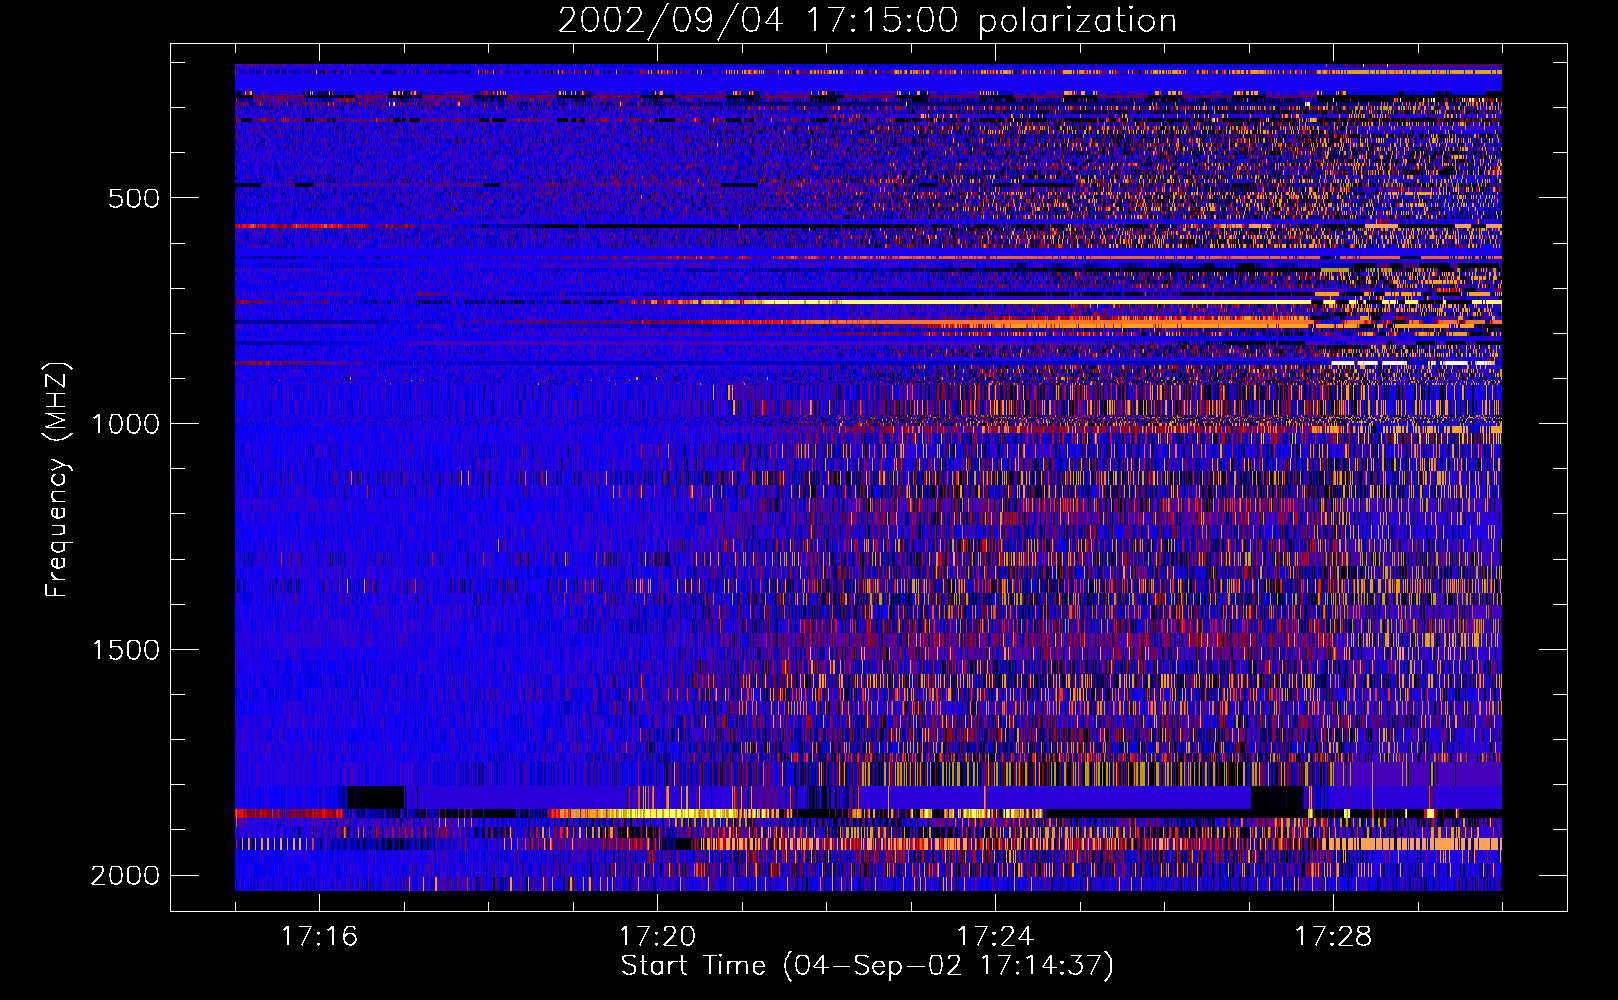Image resolution: width=1618 pixels, height=1000 pixels.
Task: Click the 17:24 time tick label
Action: (995, 937)
